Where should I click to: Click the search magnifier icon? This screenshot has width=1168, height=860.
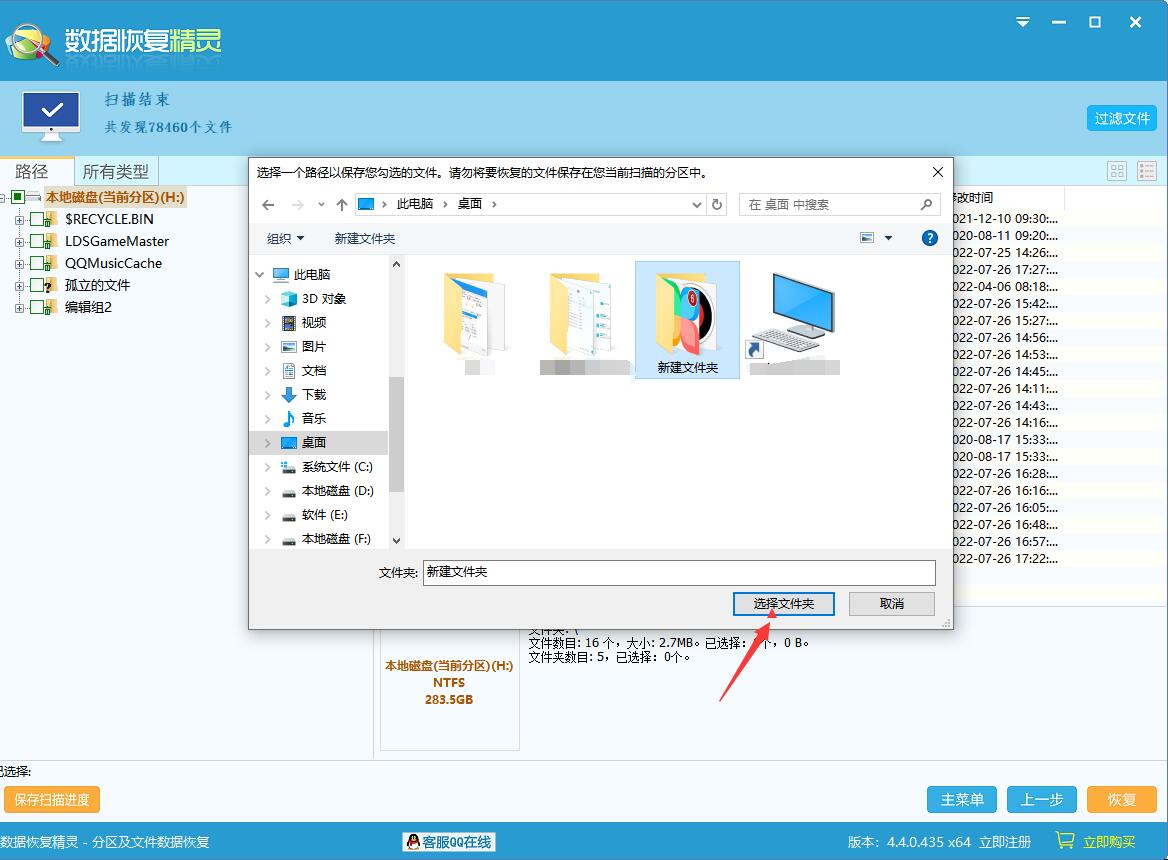click(x=926, y=204)
